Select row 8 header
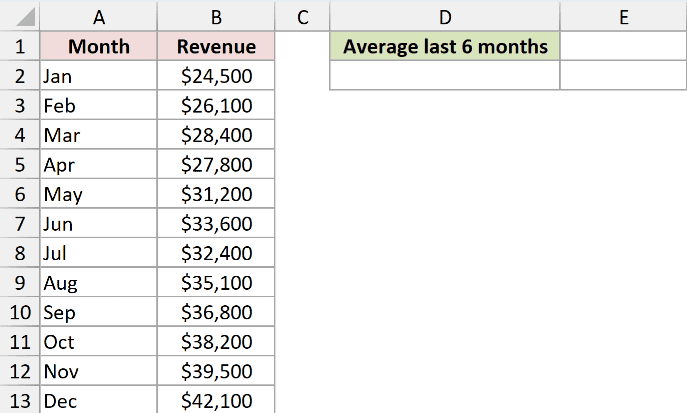 click(x=20, y=253)
